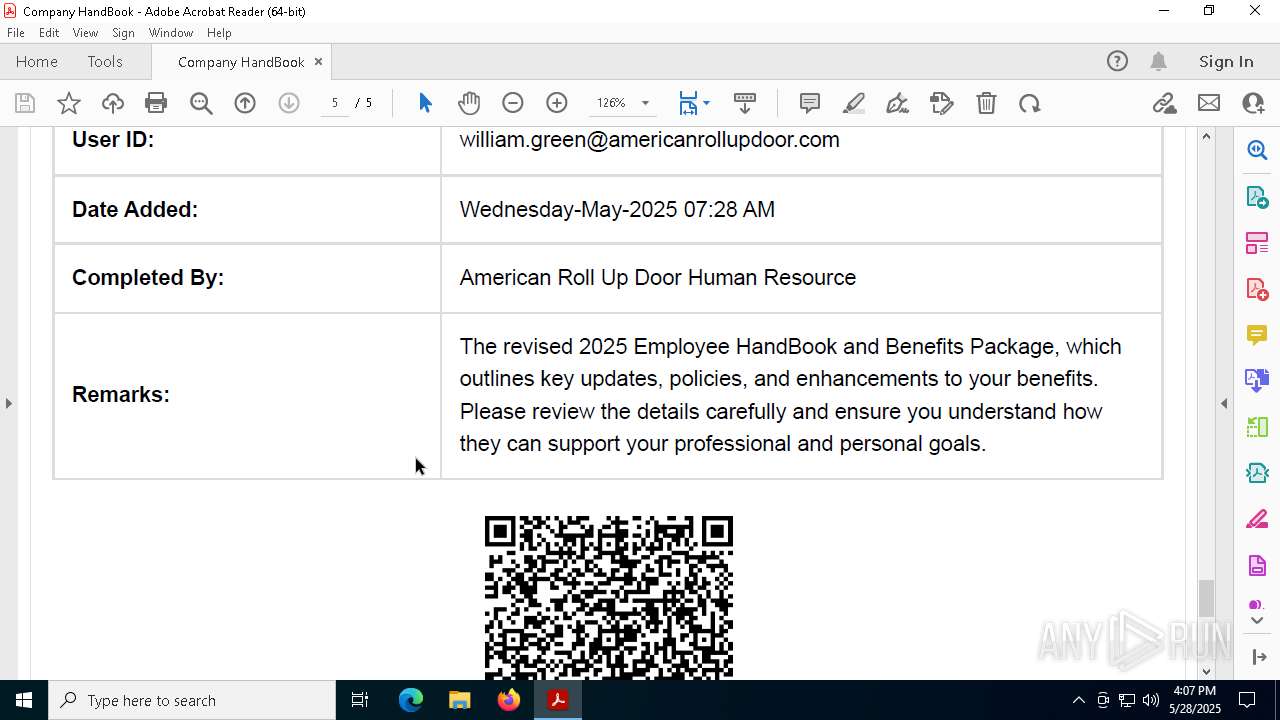Switch to the Home tab
Viewport: 1280px width, 720px height.
coord(37,62)
